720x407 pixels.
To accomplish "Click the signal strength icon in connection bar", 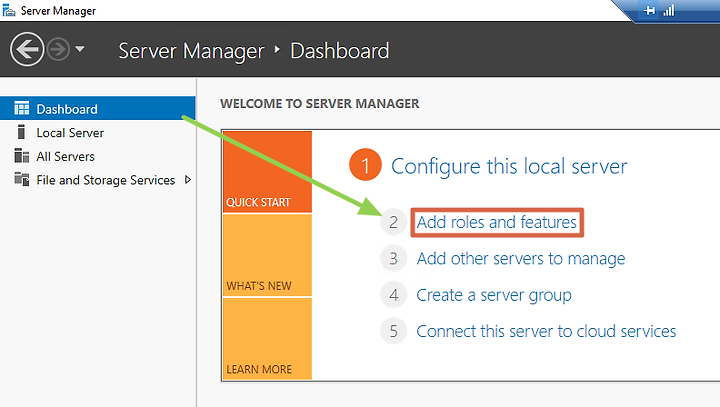I will tap(669, 10).
